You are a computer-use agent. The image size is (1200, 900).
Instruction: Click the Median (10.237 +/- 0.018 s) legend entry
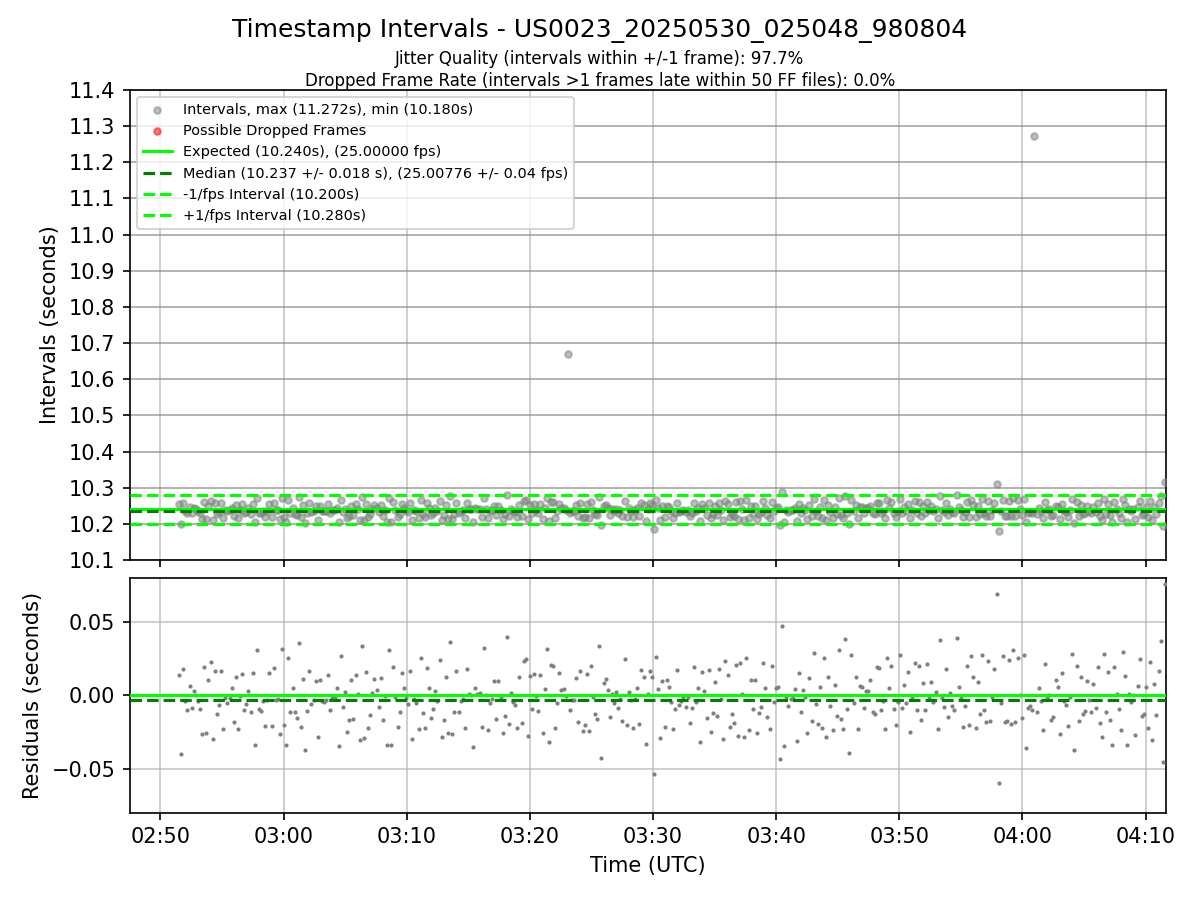376,172
